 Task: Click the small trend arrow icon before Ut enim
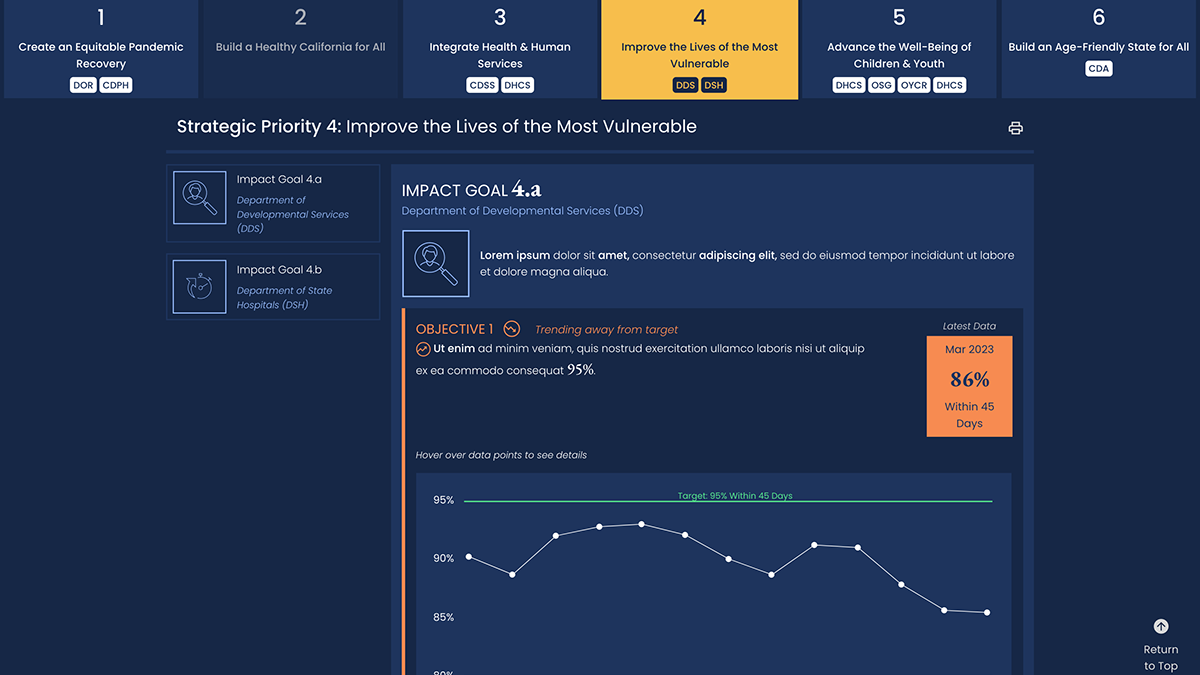(423, 349)
